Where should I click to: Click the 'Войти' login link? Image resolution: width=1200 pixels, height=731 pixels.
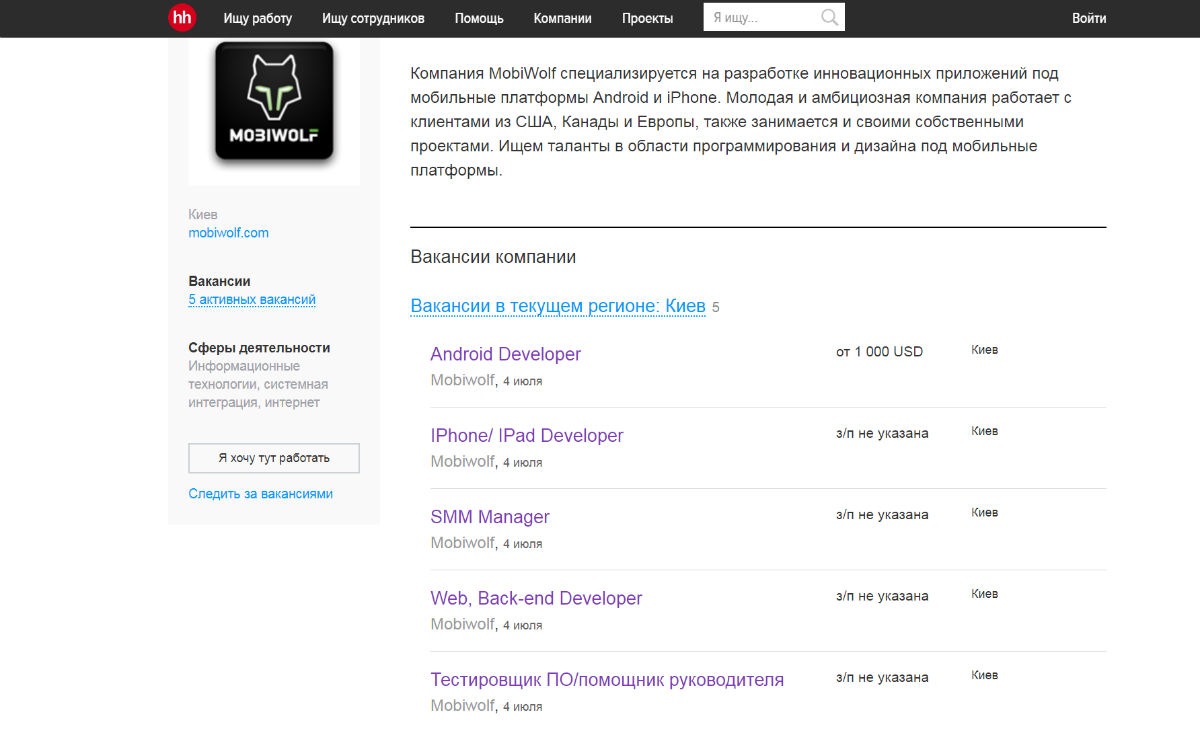point(1088,18)
